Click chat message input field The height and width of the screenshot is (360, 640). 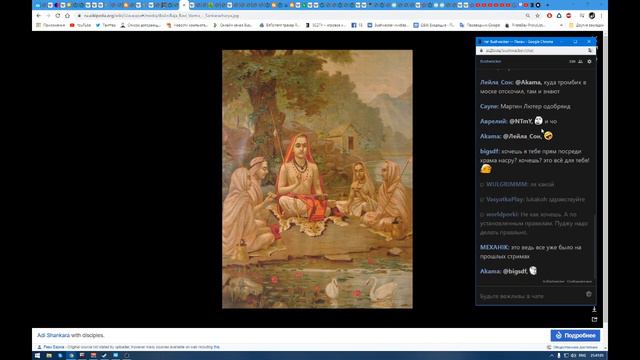531,296
